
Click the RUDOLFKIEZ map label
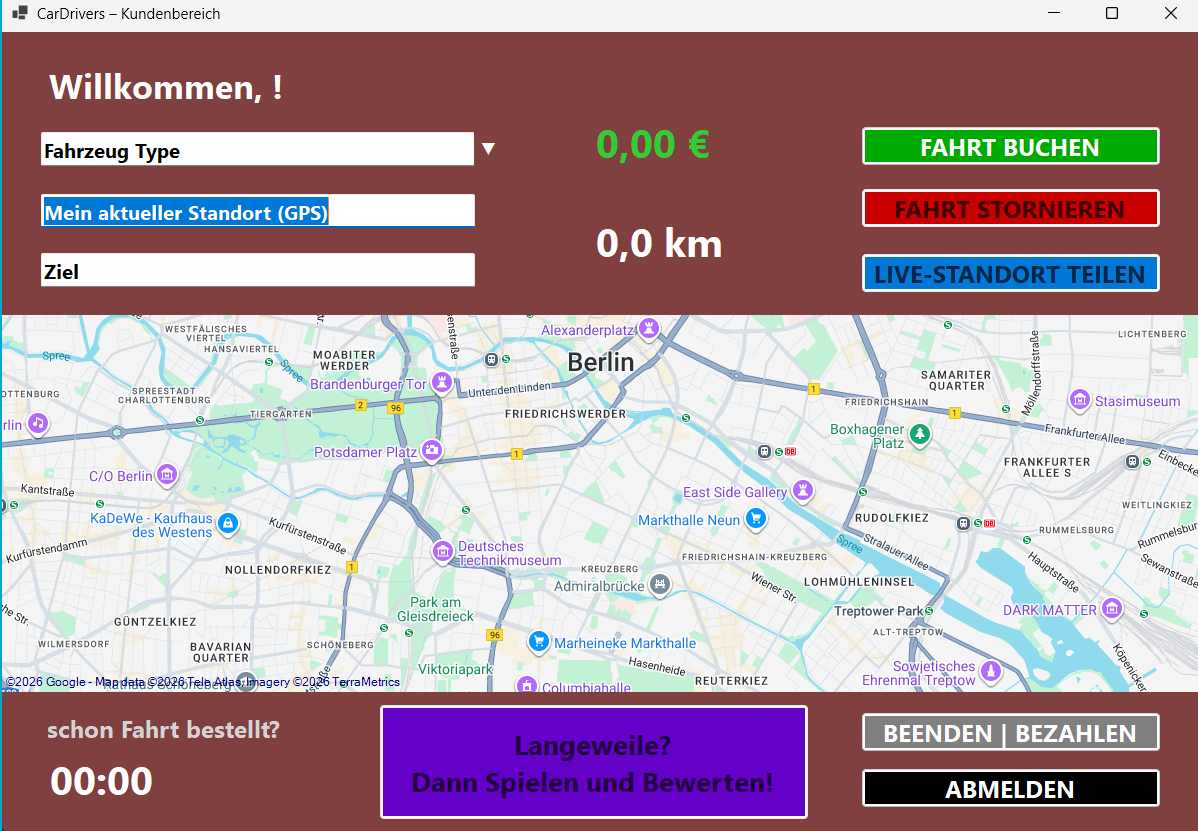(x=892, y=518)
